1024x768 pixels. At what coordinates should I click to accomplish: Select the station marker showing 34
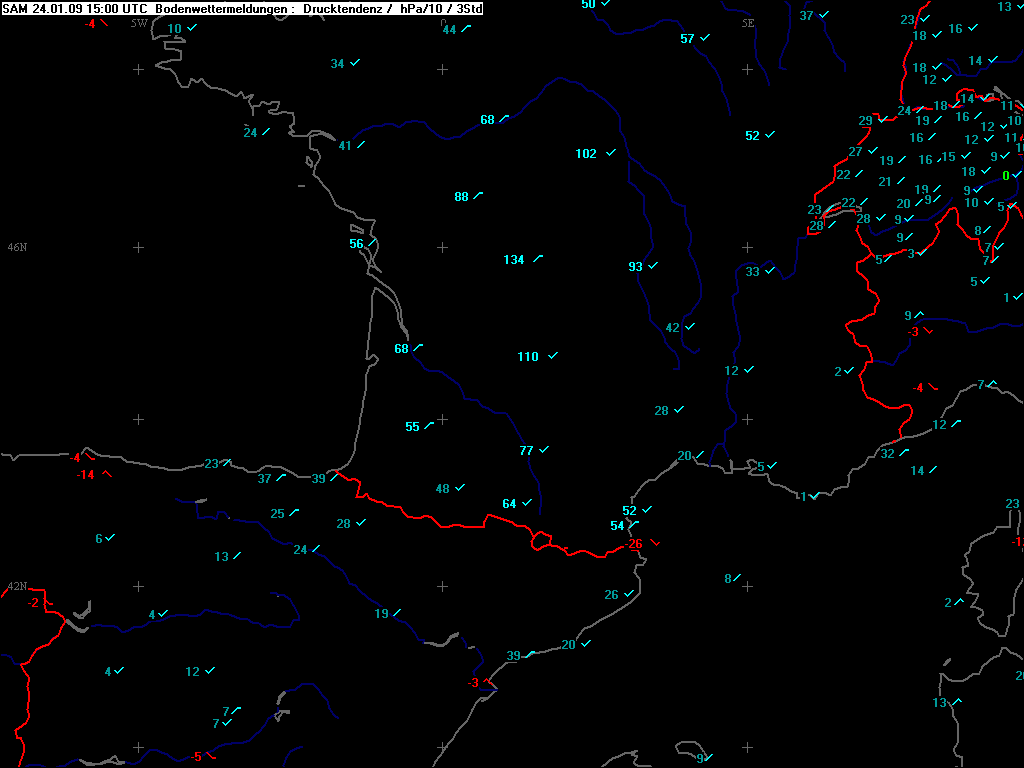click(338, 64)
